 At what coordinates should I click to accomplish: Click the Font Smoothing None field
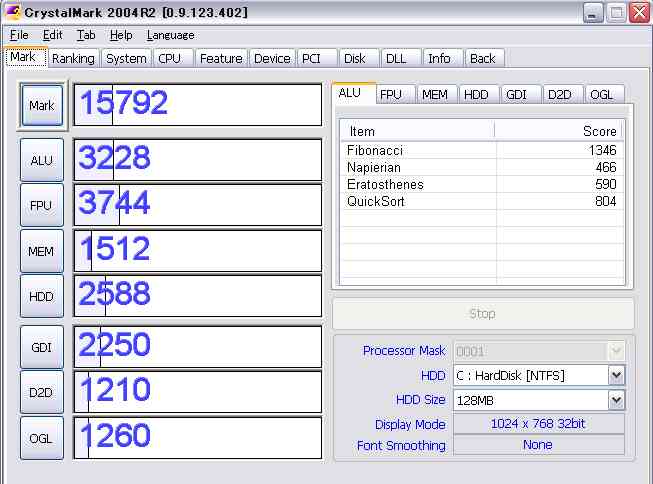pyautogui.click(x=538, y=445)
